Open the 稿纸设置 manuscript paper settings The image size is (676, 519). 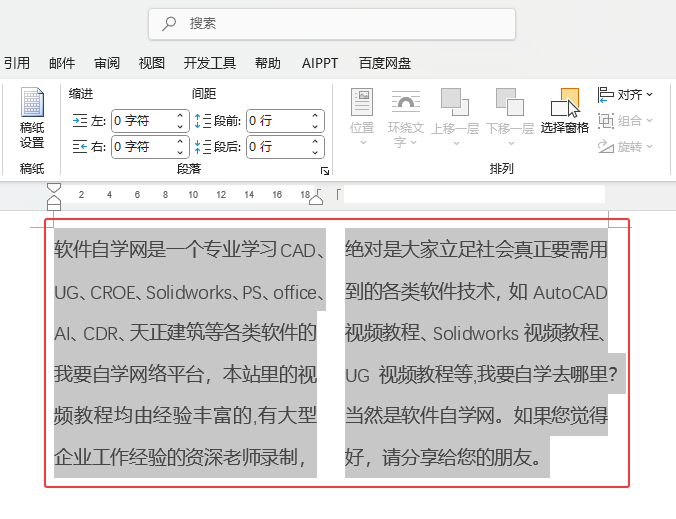(32, 117)
